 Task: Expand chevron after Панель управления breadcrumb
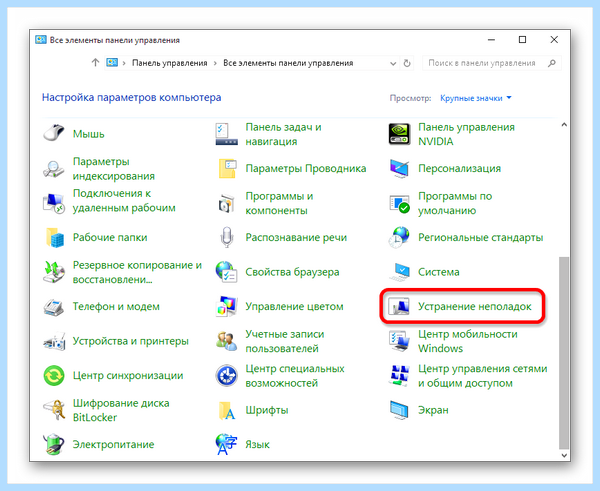215,63
